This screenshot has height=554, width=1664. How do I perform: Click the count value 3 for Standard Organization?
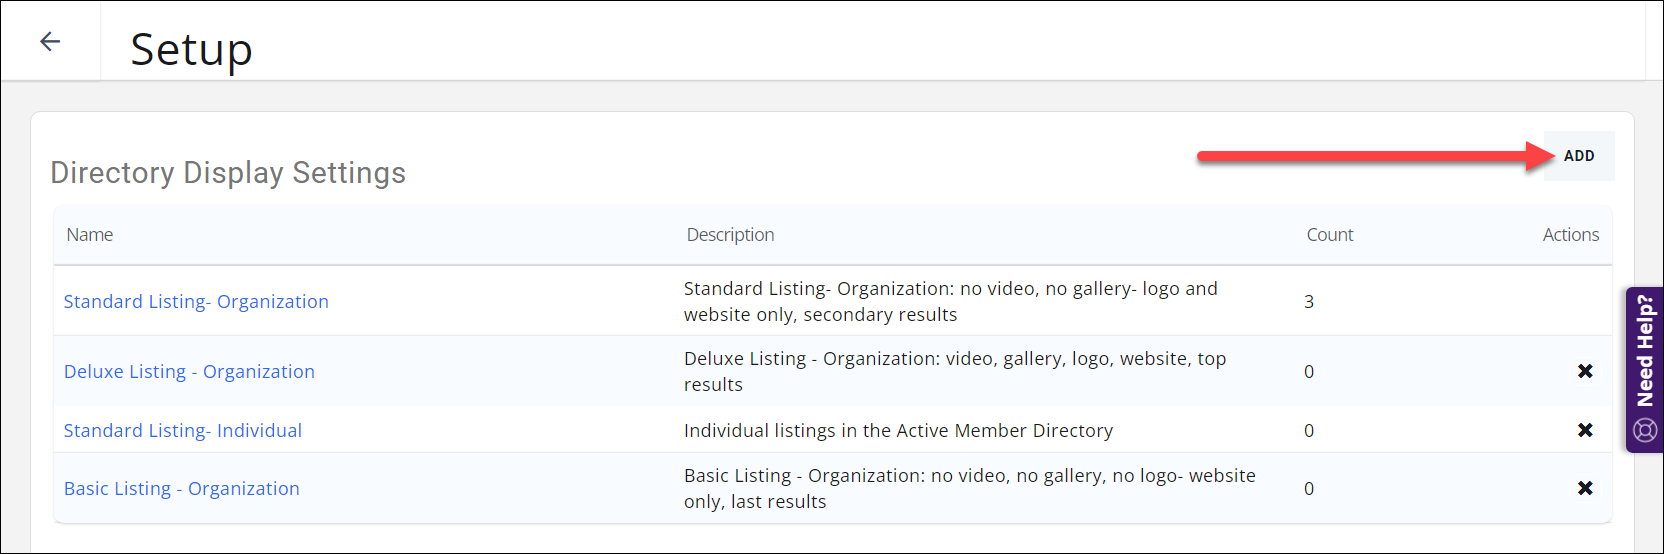(1309, 302)
